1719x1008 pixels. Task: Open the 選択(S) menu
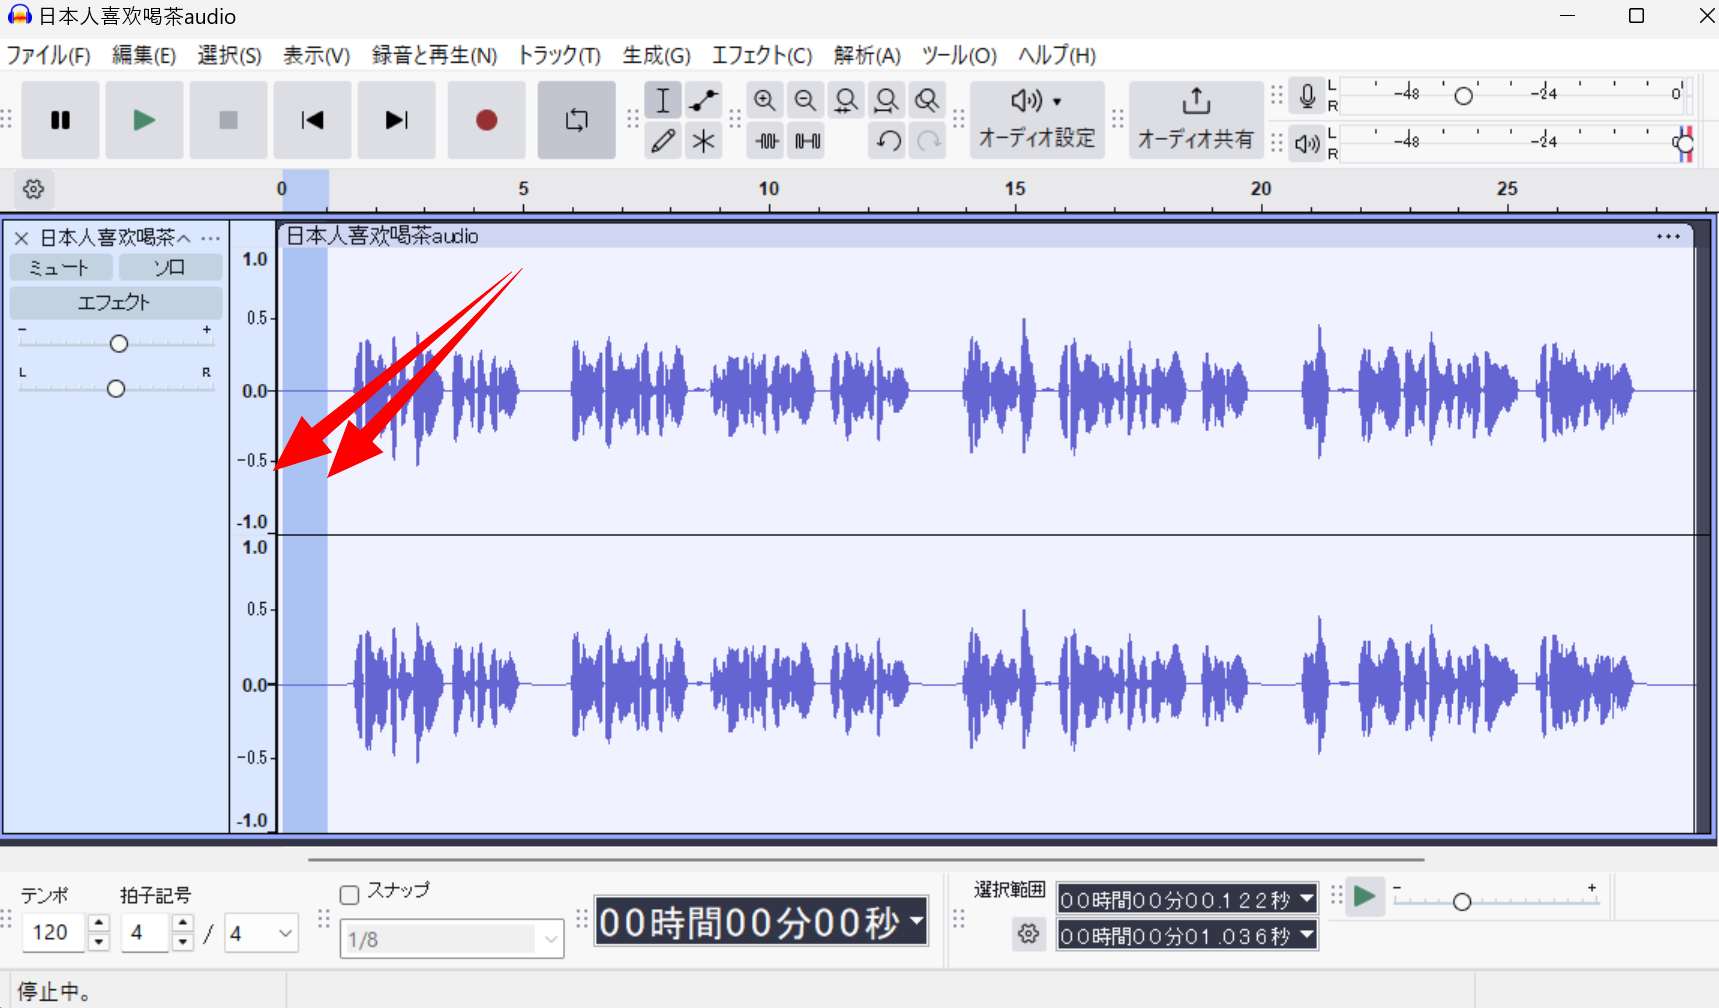click(x=229, y=56)
